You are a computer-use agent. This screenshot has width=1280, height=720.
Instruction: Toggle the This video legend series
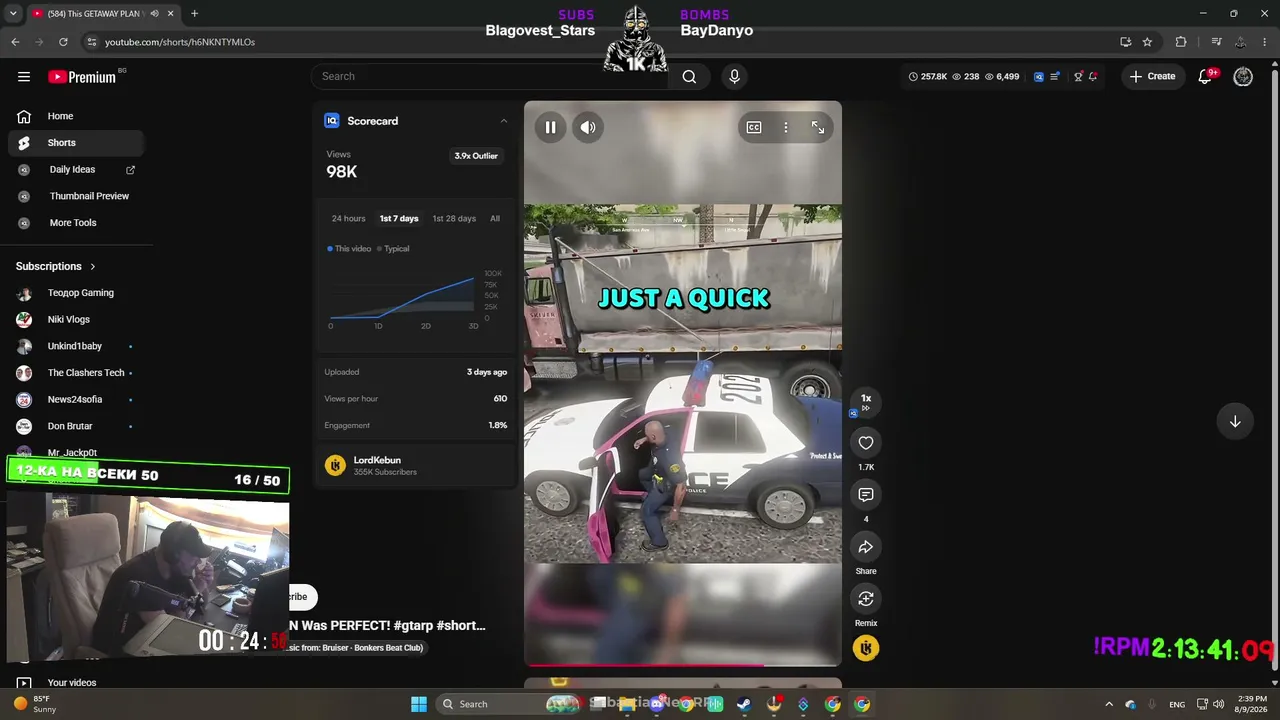(349, 249)
